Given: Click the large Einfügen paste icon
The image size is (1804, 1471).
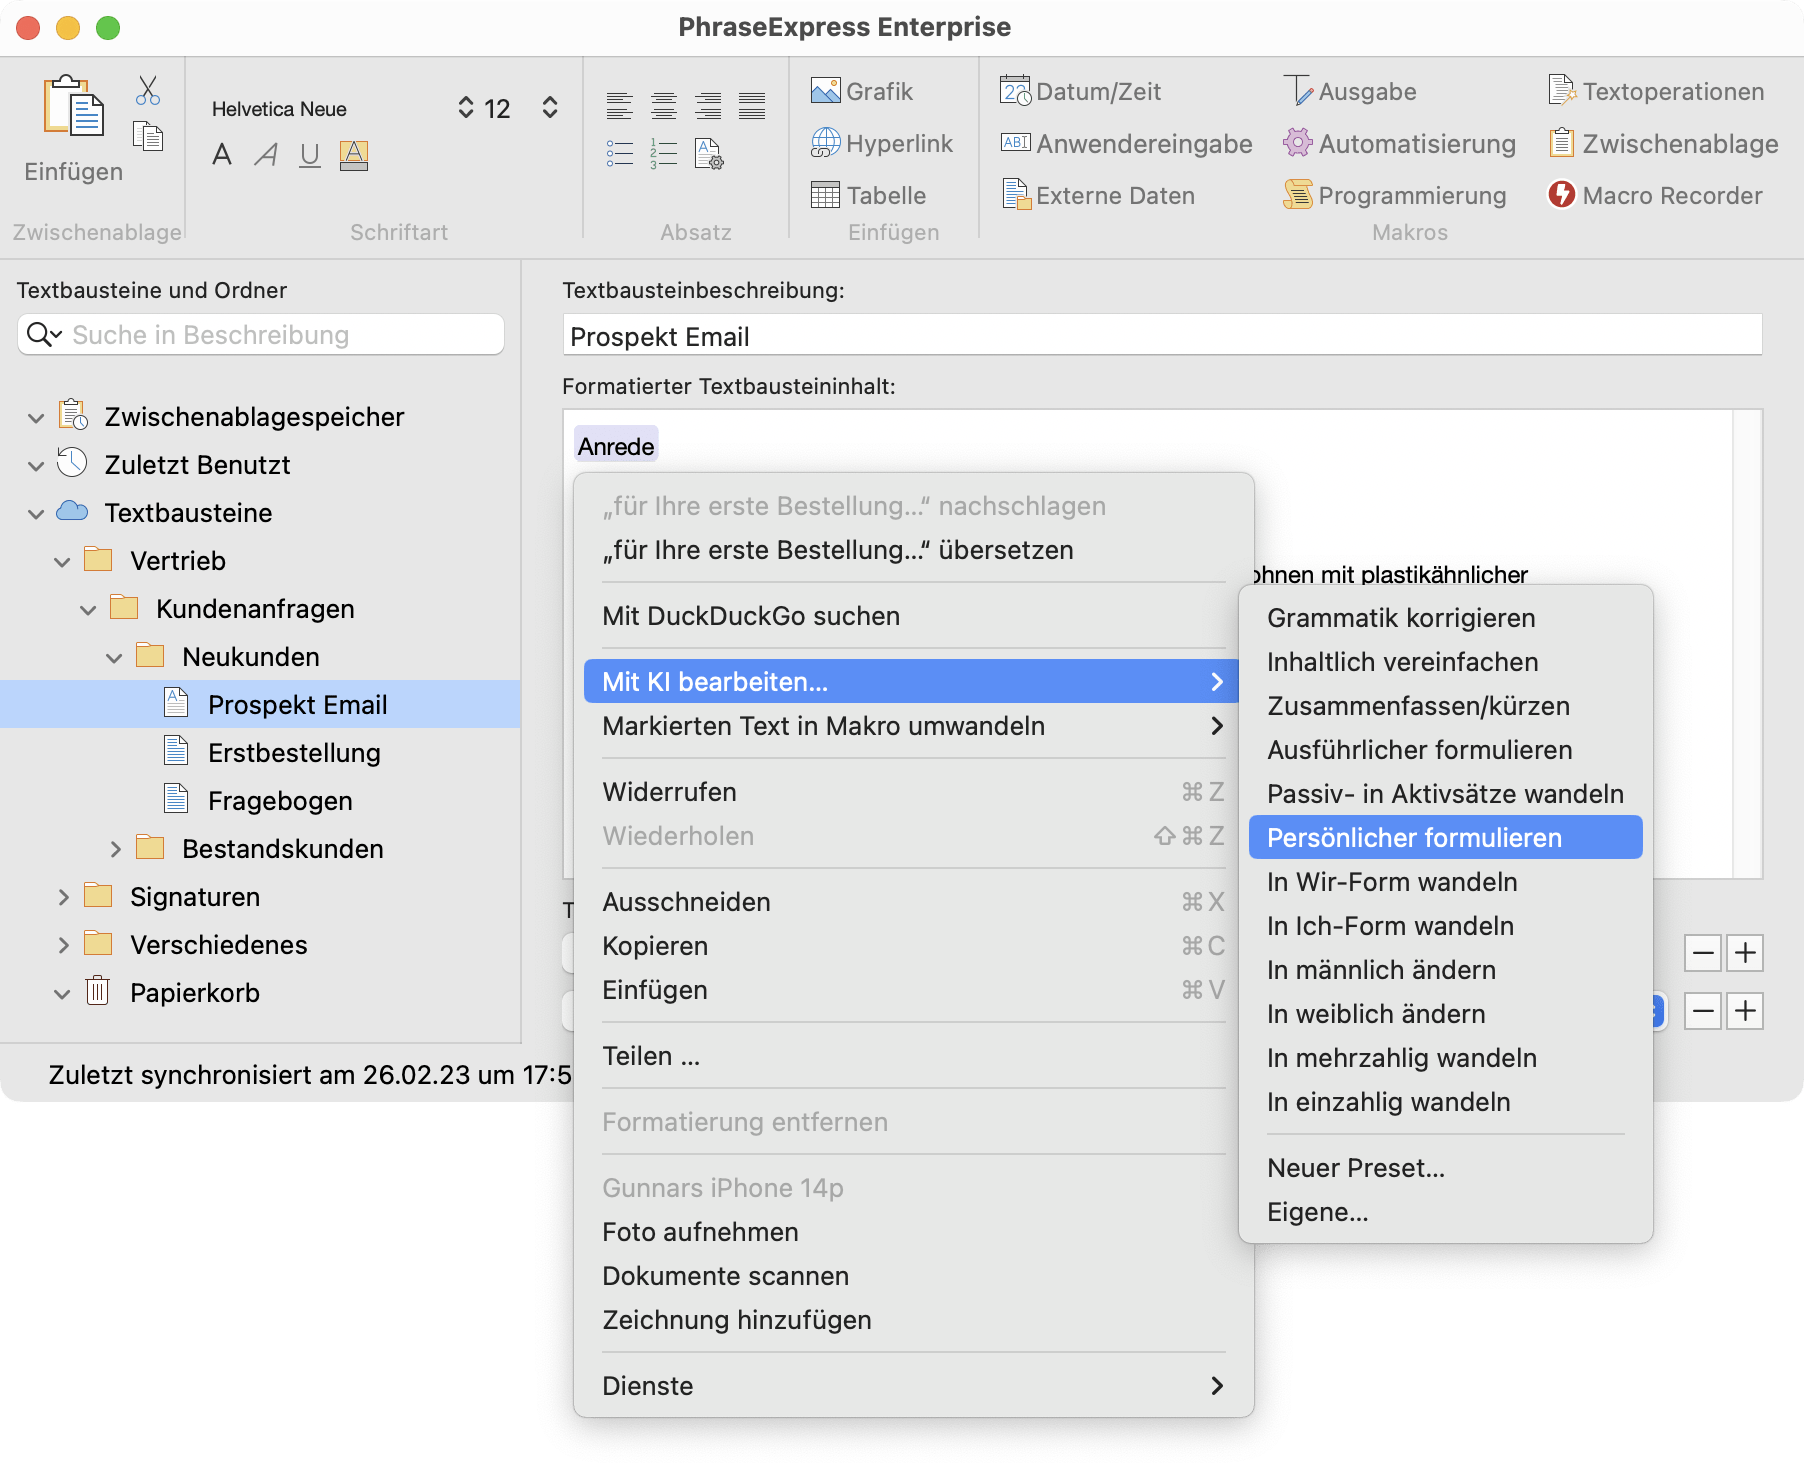Looking at the screenshot, I should tap(74, 106).
